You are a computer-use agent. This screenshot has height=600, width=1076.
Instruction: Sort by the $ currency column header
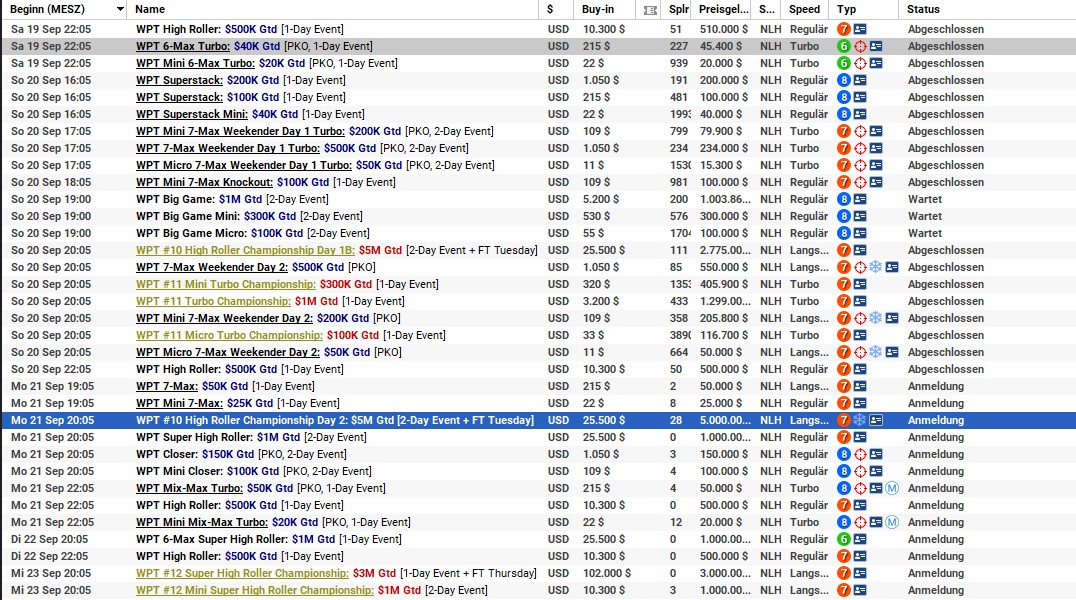550,10
